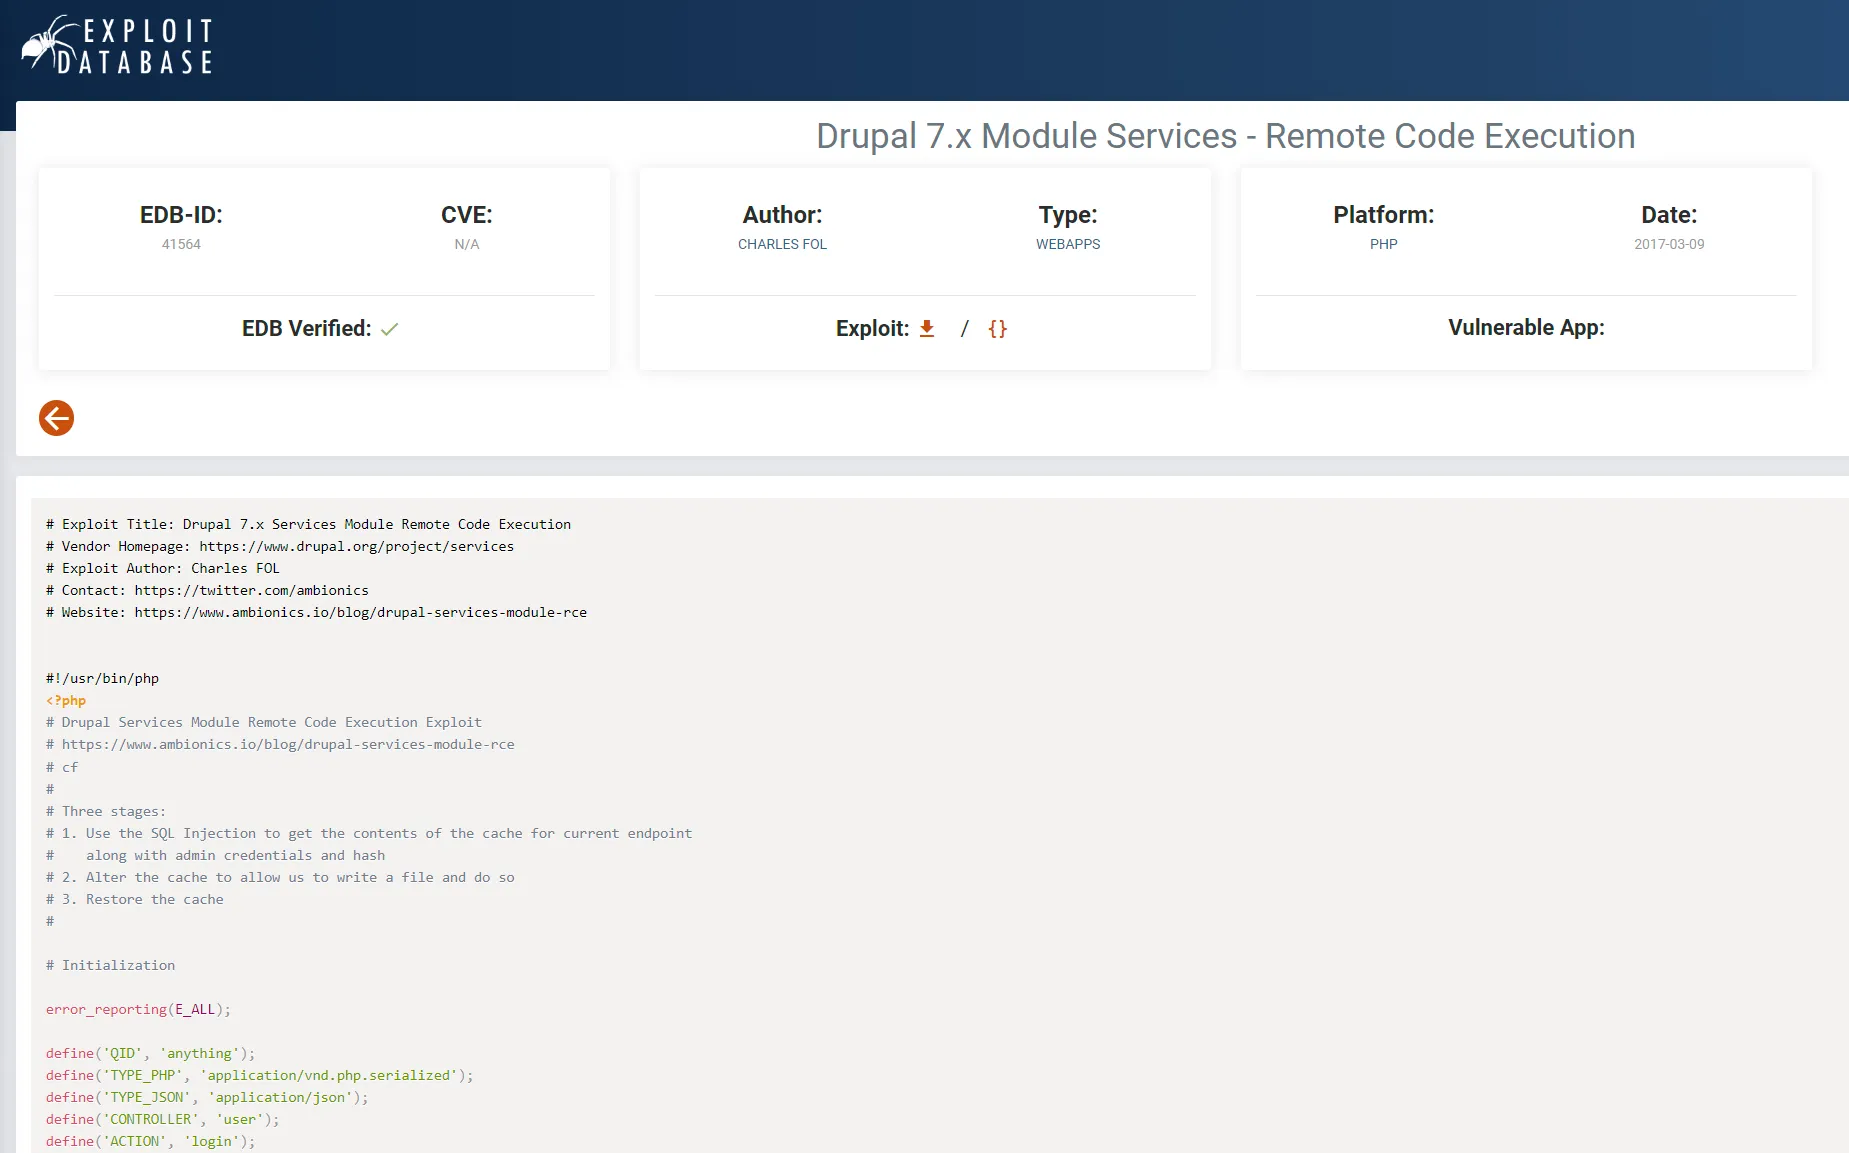Viewport: 1849px width, 1153px height.
Task: View raw exploit with braces icon
Action: (997, 328)
